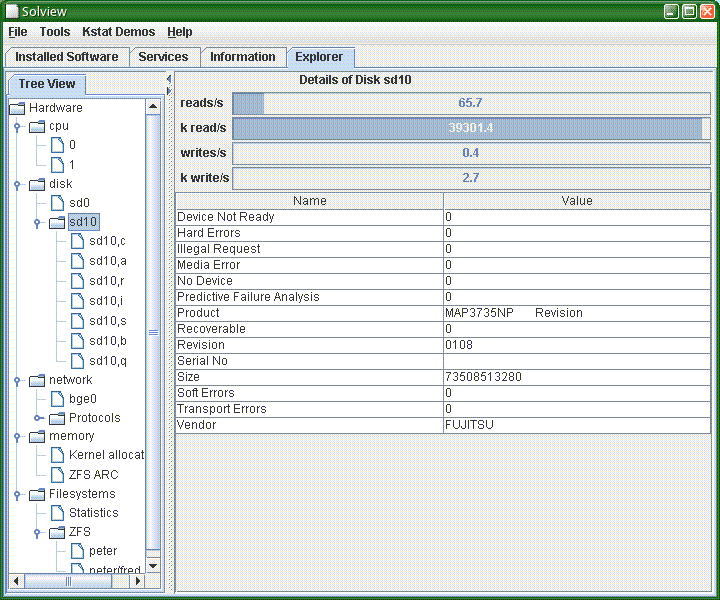
Task: Click the ZFS ARC document icon
Action: [x=57, y=475]
